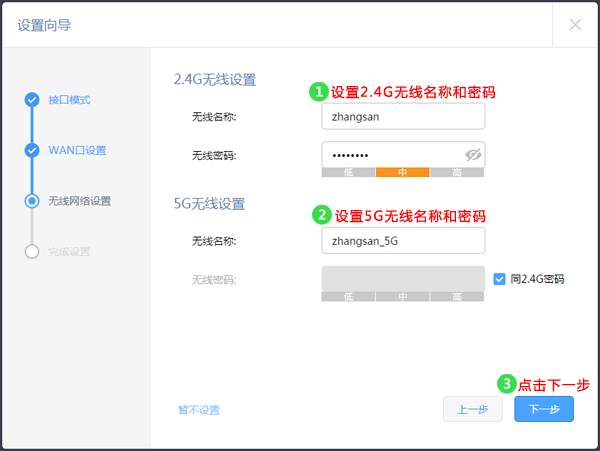This screenshot has height=451, width=600.
Task: Click checkmark icon beside 接口模式
Action: [x=32, y=100]
